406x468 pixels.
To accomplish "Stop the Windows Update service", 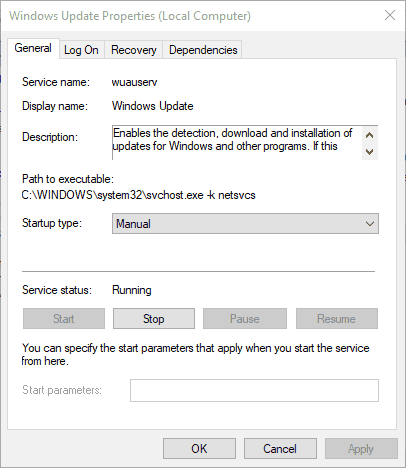I will pos(154,319).
